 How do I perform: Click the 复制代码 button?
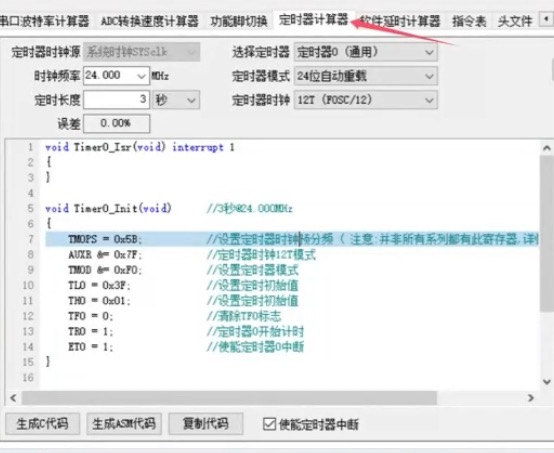coord(206,424)
